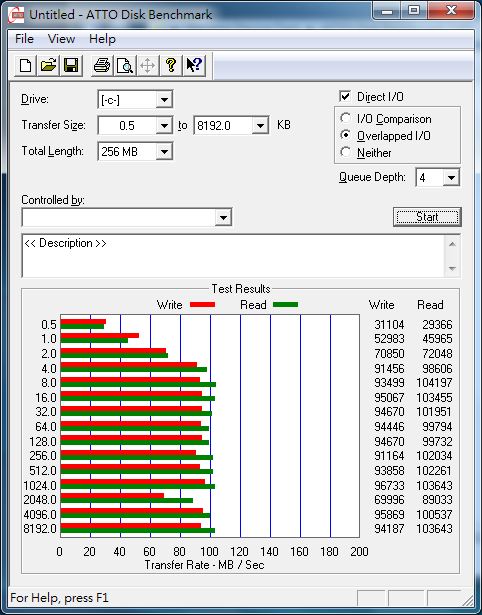Viewport: 482px width, 615px height.
Task: Click the Write value 91456
Action: 389,368
